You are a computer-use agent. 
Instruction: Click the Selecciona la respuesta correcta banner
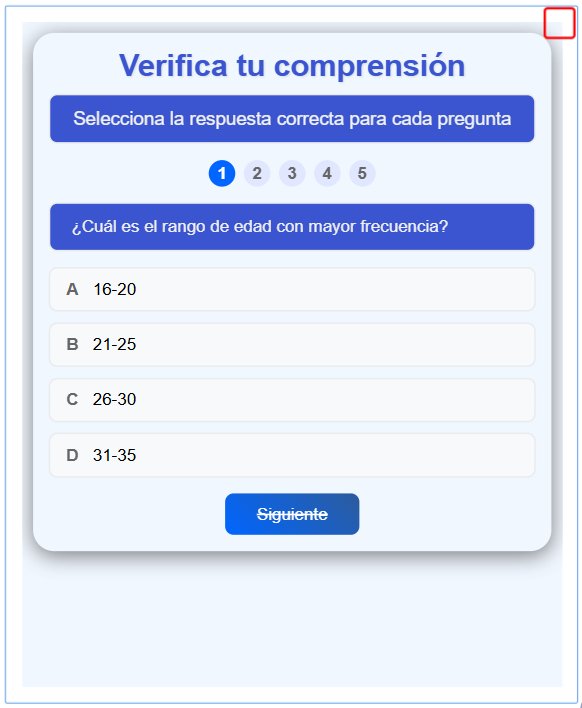[x=292, y=119]
